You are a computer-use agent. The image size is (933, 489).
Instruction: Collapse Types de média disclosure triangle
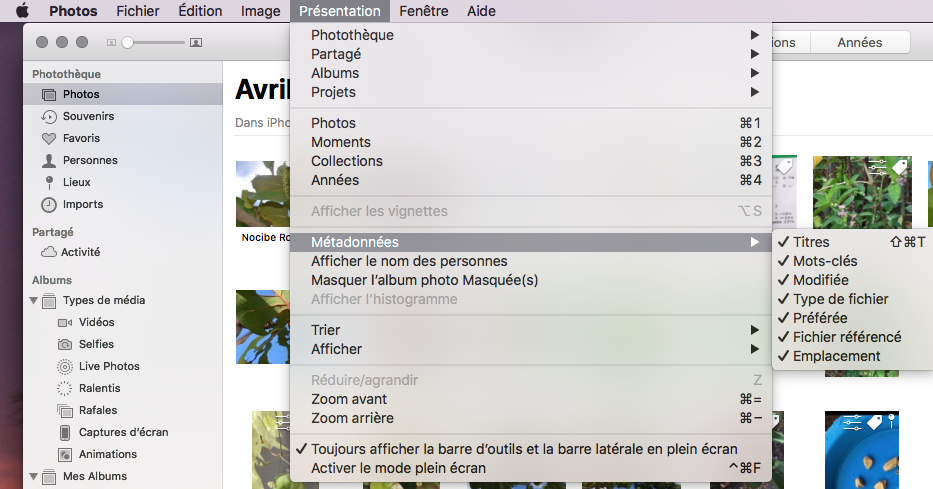tap(34, 300)
